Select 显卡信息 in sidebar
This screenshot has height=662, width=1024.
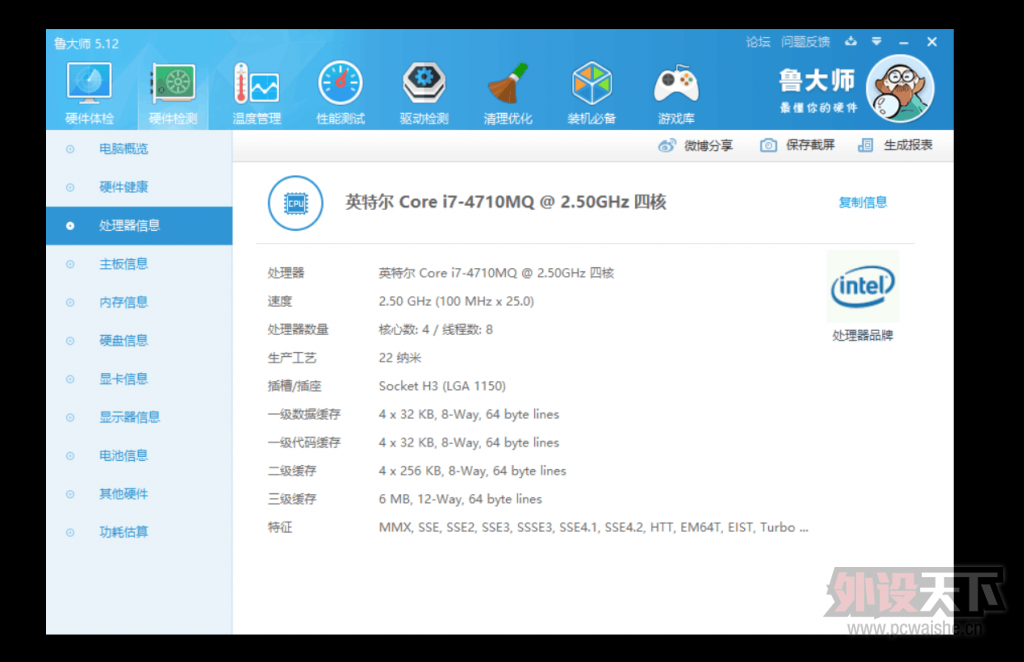pyautogui.click(x=139, y=379)
